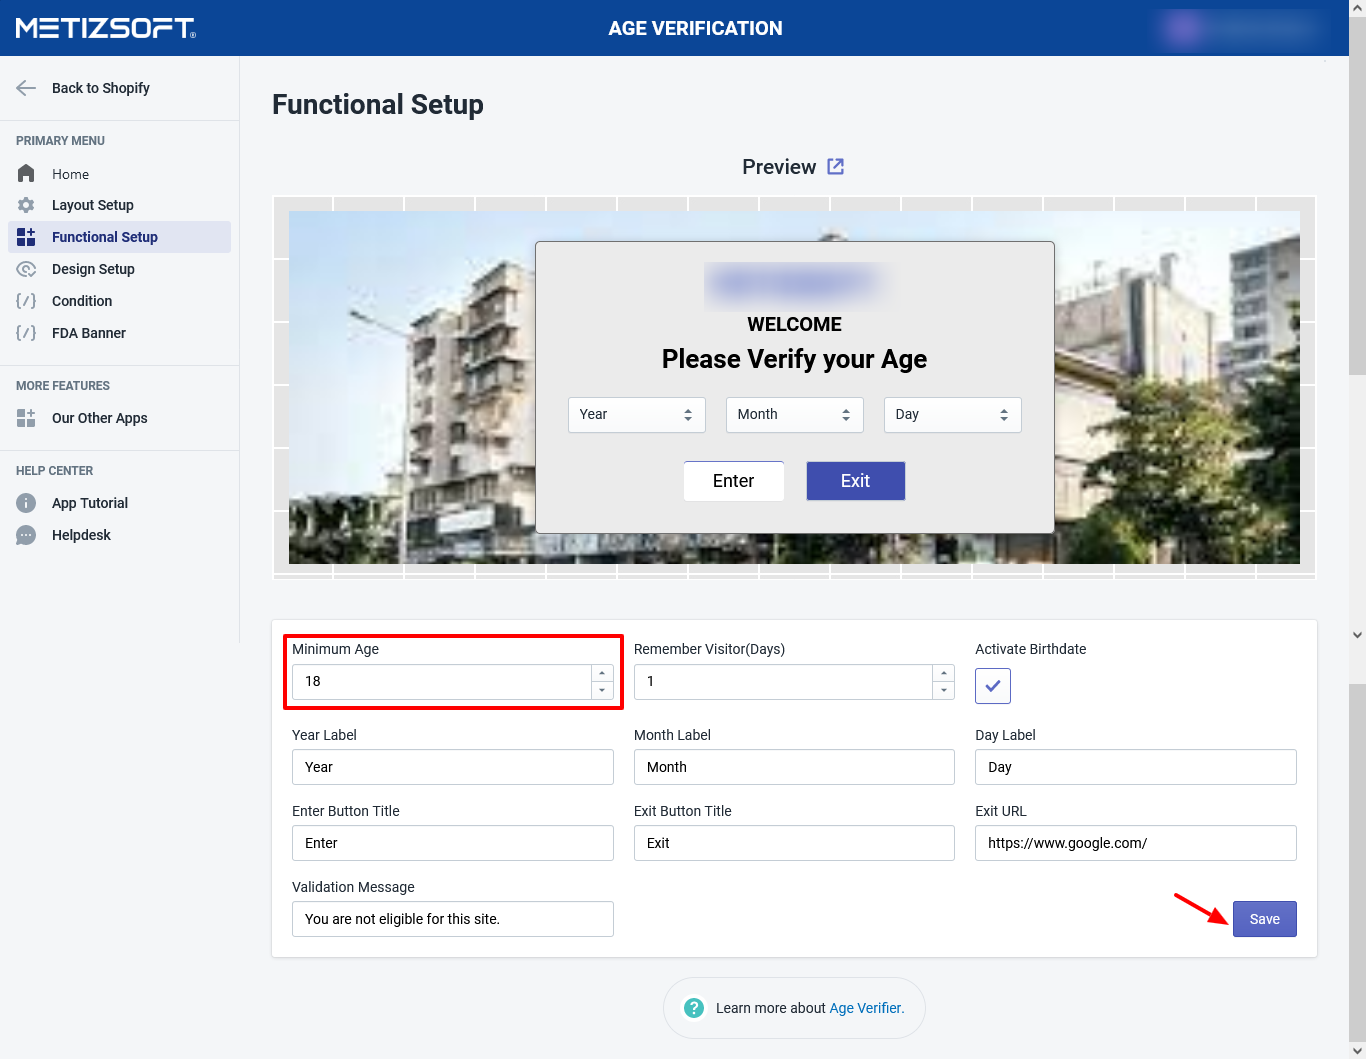This screenshot has width=1366, height=1059.
Task: Open the Month dropdown in preview
Action: click(x=794, y=415)
